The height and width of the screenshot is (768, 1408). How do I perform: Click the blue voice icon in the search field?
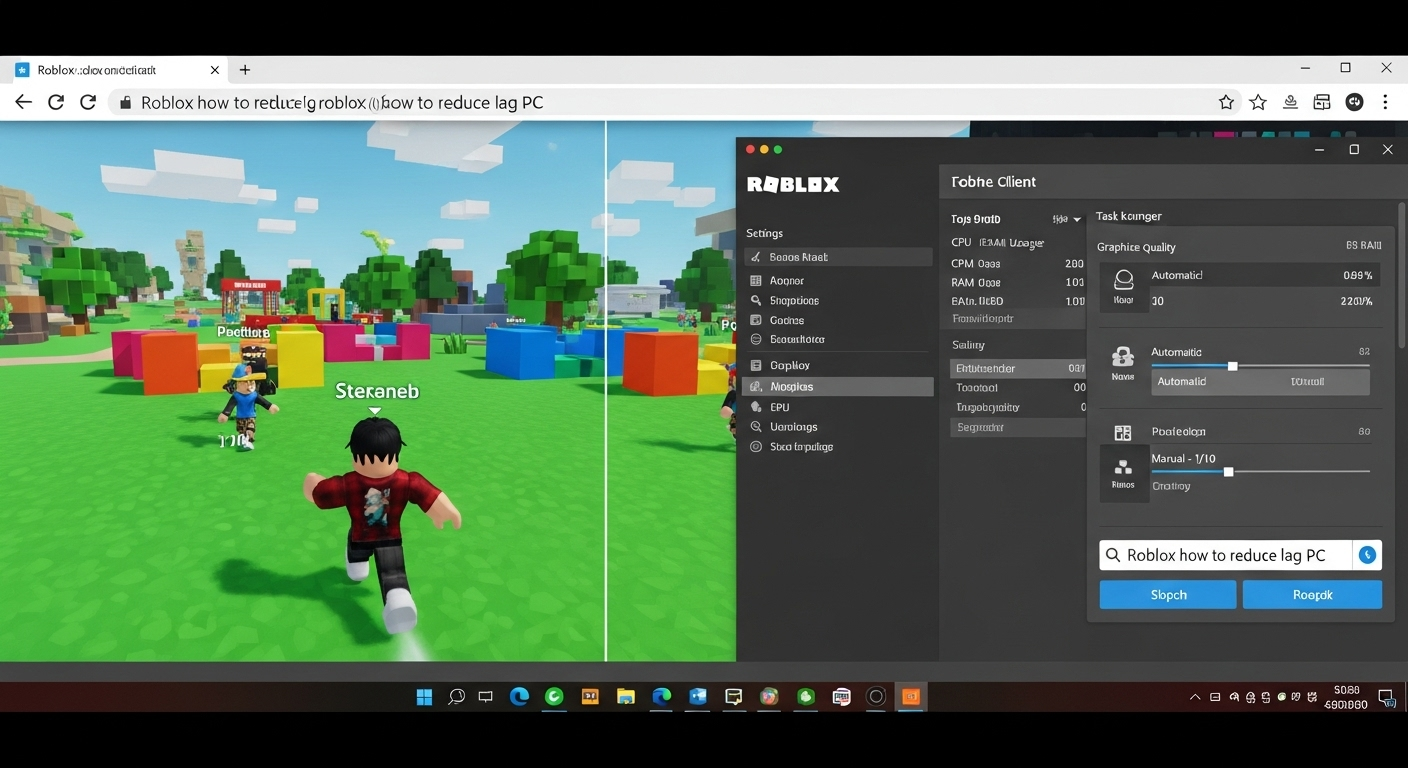coord(1367,554)
